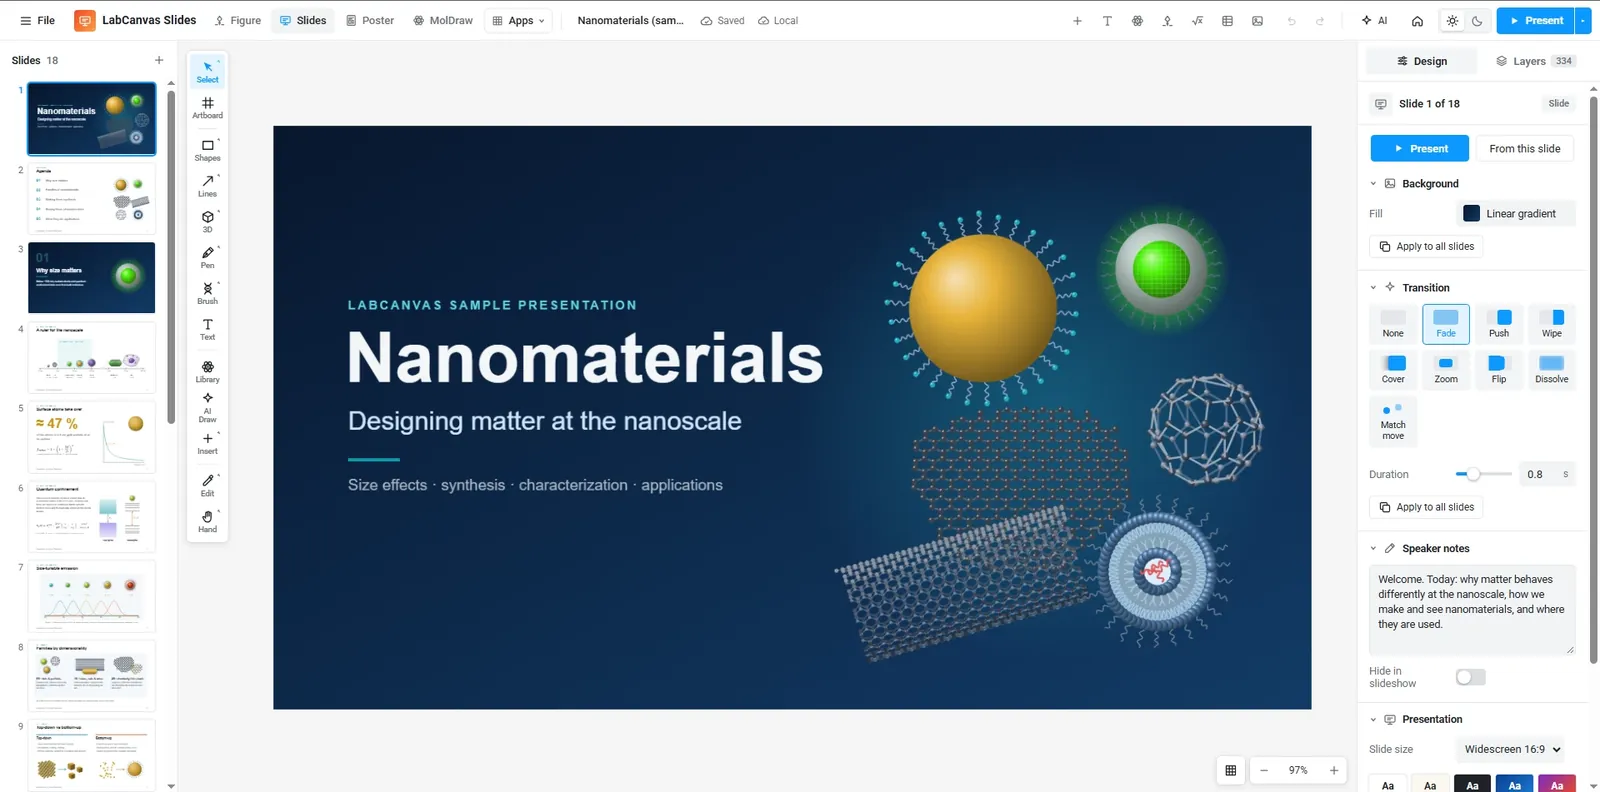The height and width of the screenshot is (792, 1600).
Task: Switch to the Poster tab
Action: [x=370, y=20]
